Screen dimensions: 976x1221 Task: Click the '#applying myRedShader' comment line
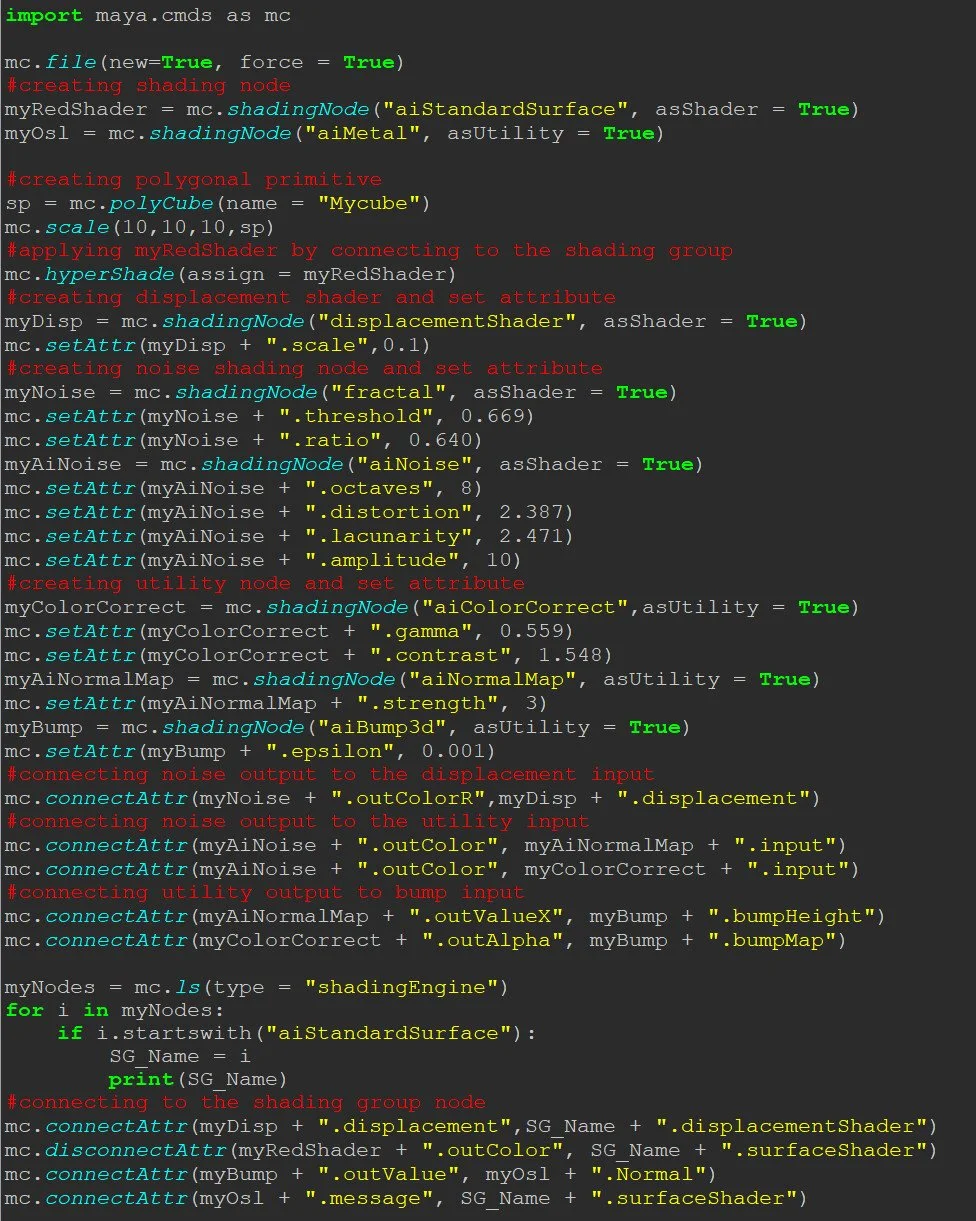coord(369,251)
